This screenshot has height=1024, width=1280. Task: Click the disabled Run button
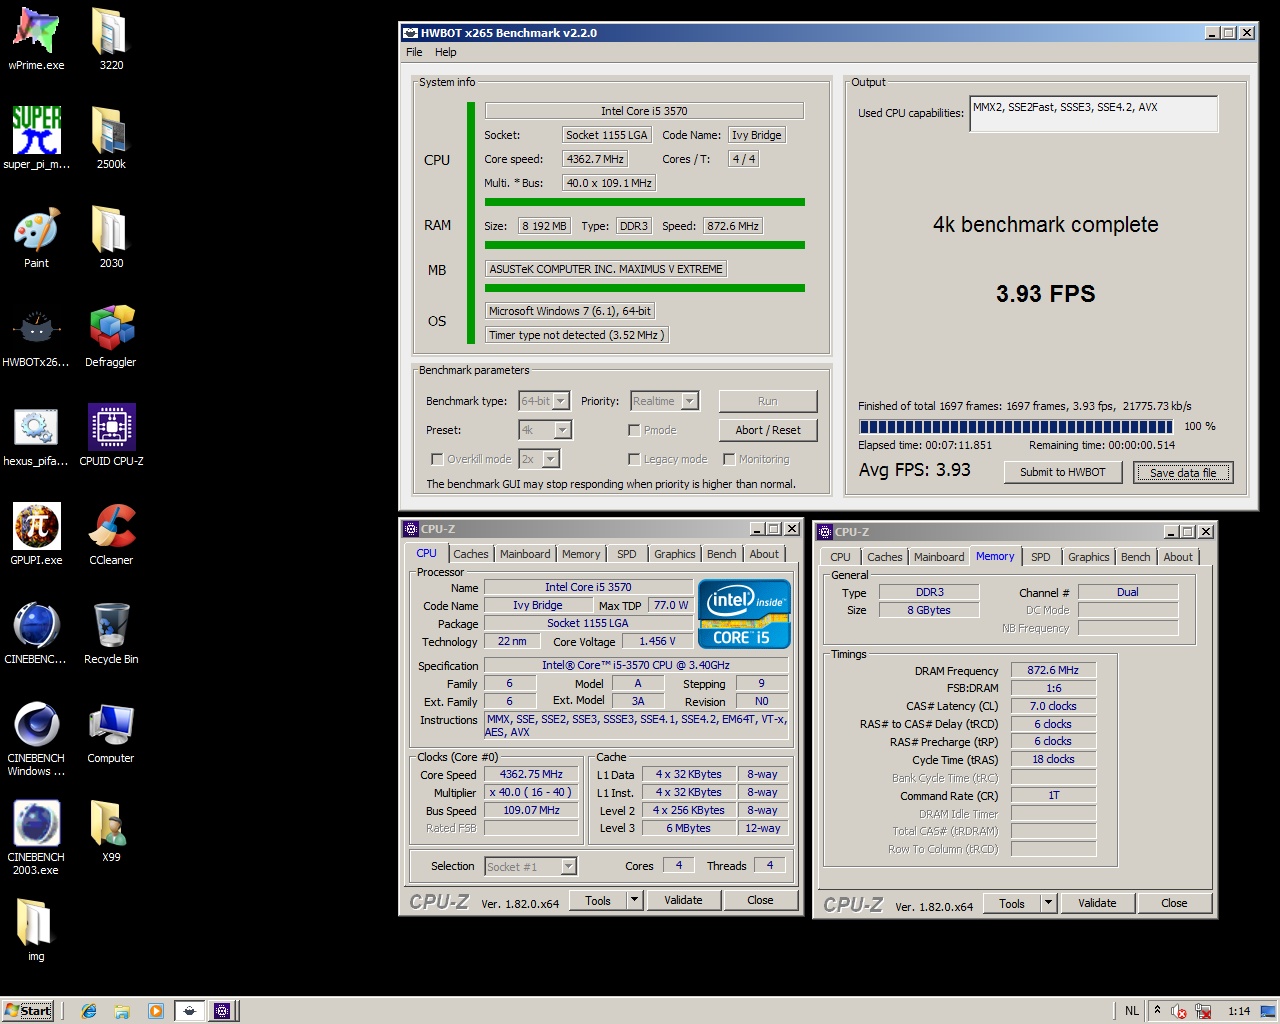coord(768,401)
